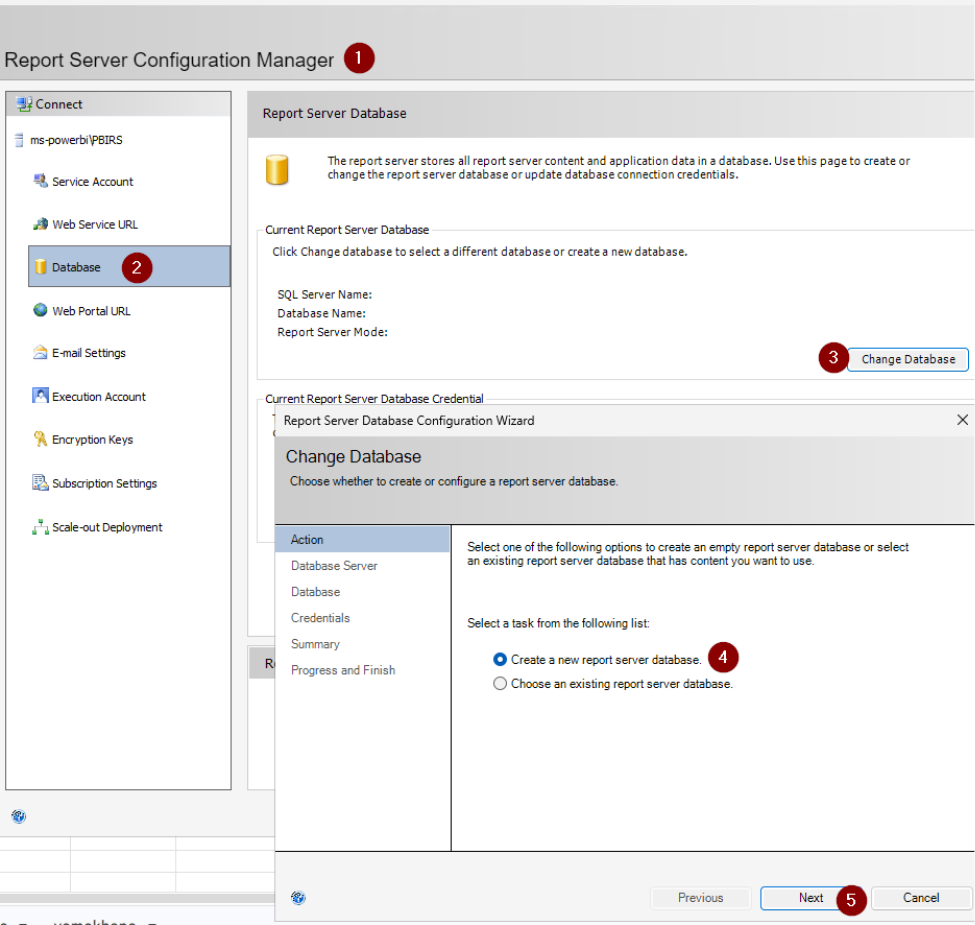Click the Encryption Keys key icon
Image resolution: width=975 pixels, height=925 pixels.
pos(40,439)
